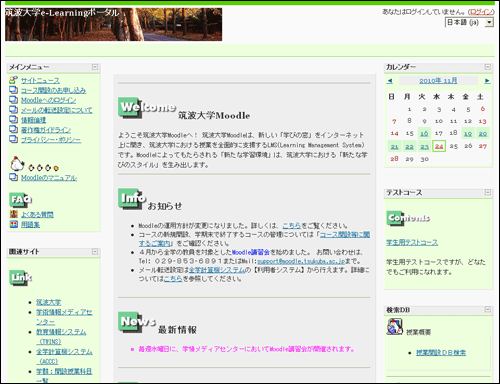
Task: Click the glossary icon beside 用語集
Action: (x=14, y=224)
